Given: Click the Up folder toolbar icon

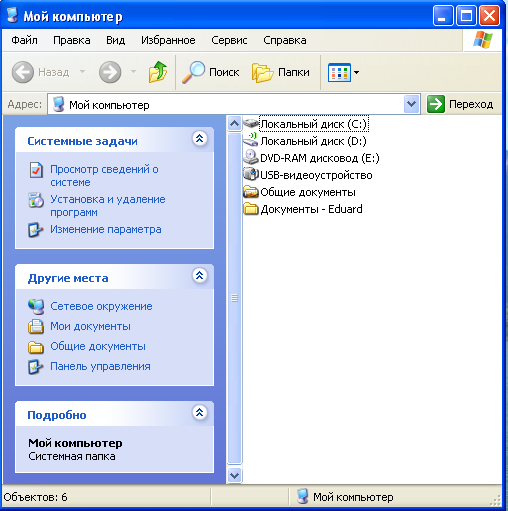Looking at the screenshot, I should [158, 72].
